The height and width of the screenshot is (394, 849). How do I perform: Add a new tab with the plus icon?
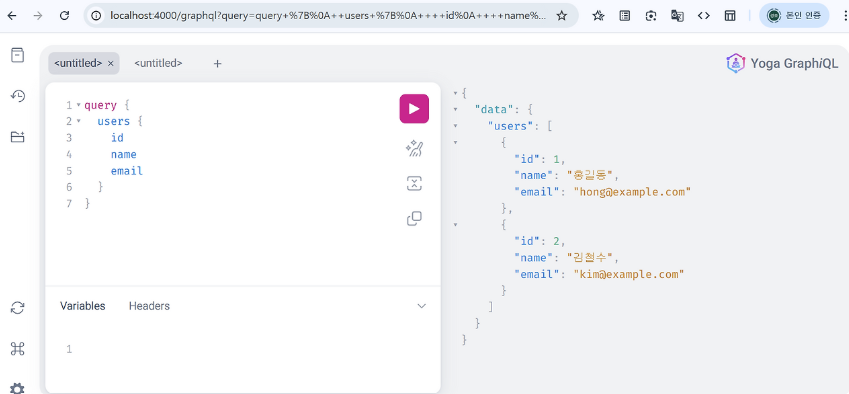217,64
